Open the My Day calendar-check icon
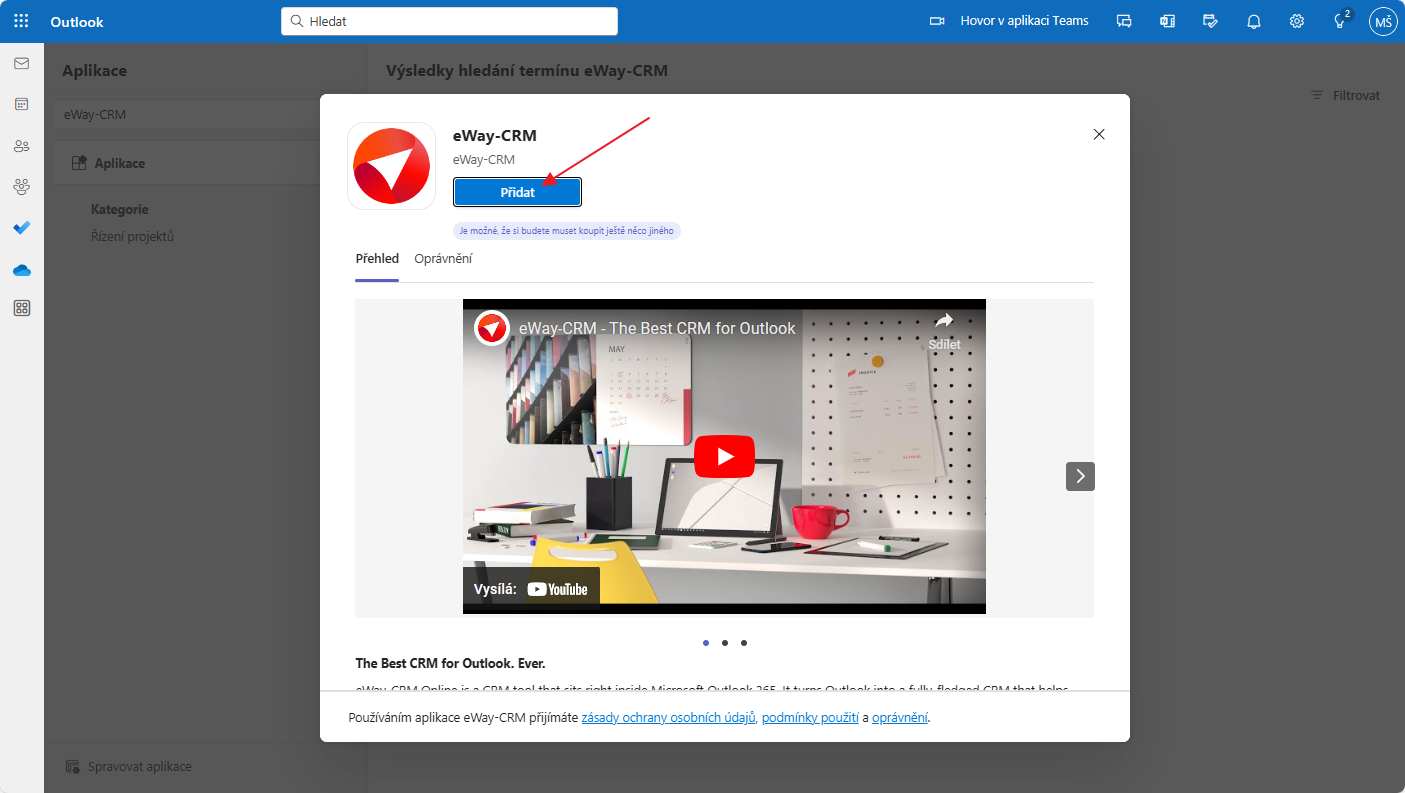 [x=1210, y=21]
